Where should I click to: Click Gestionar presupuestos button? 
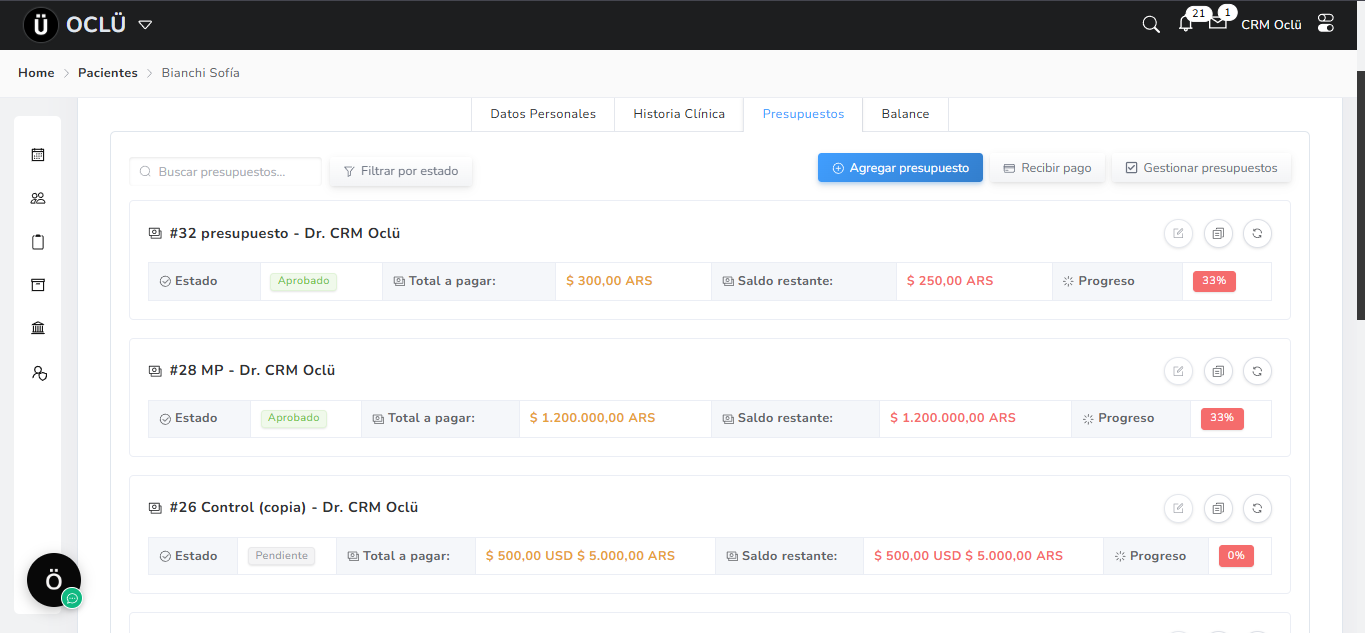(x=1201, y=168)
